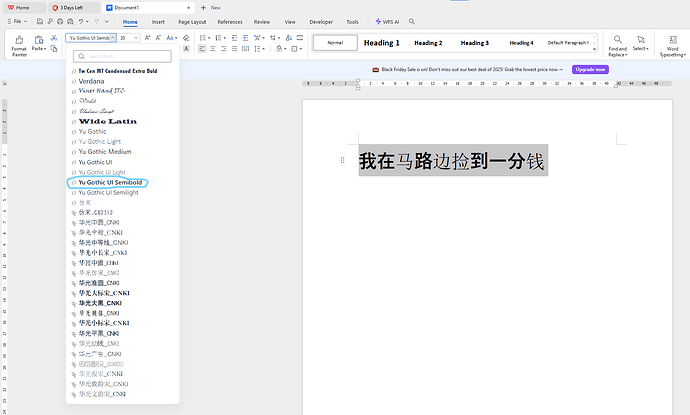Open the '3 Days Left' tab

click(x=74, y=7)
